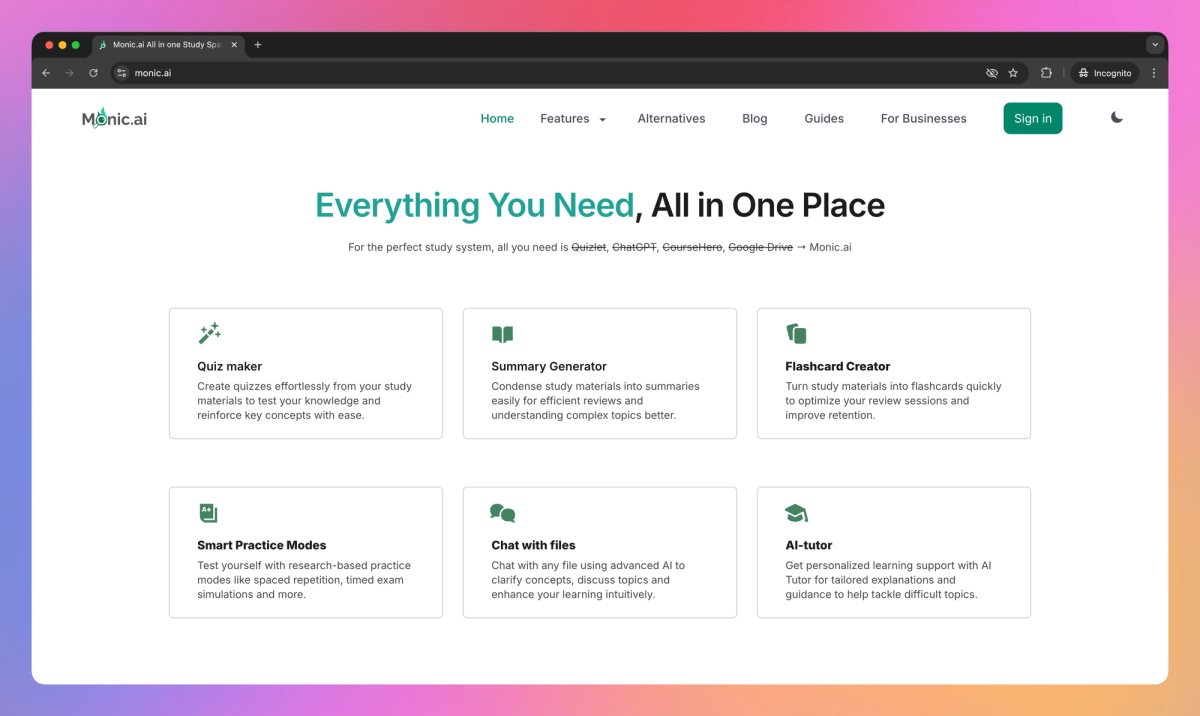Click the 'Everything You Need' heading text
Viewport: 1200px width, 716px height.
point(475,205)
